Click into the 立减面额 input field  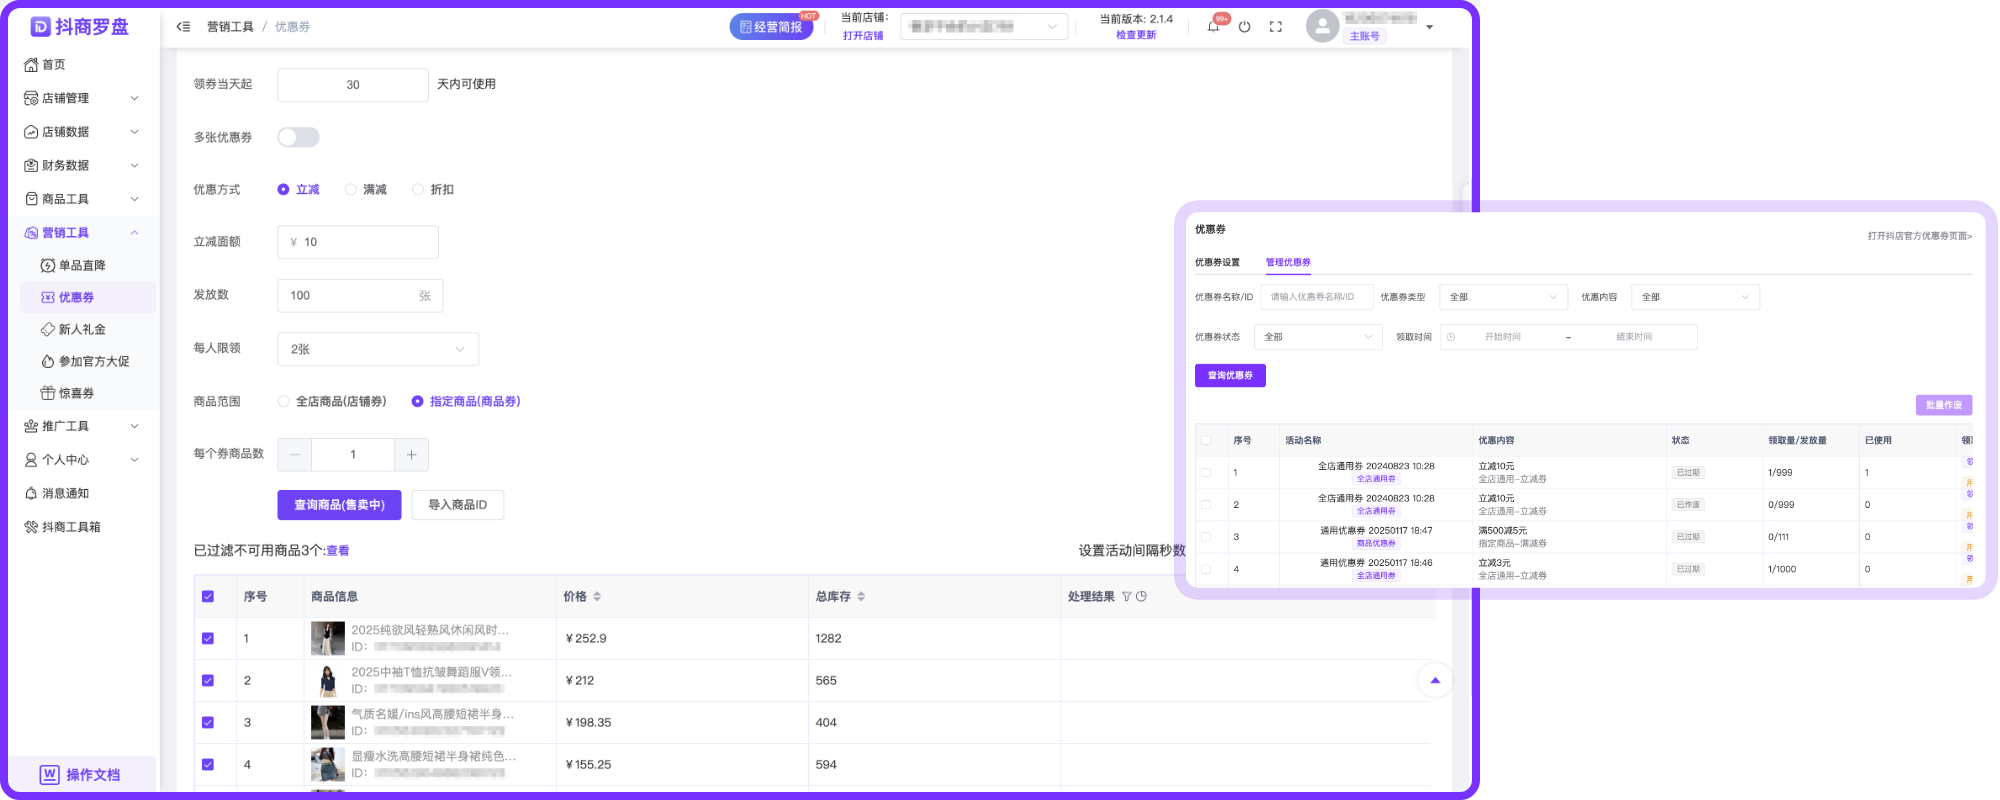pyautogui.click(x=365, y=242)
